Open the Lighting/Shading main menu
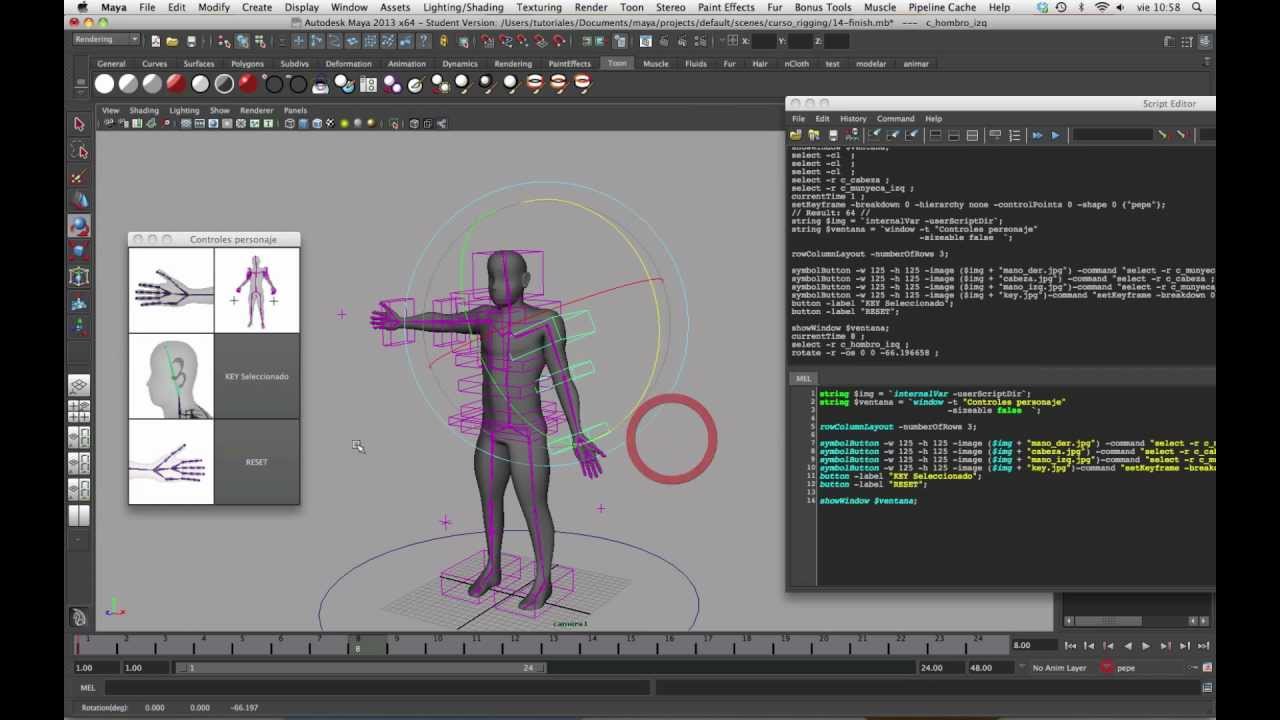Screen dimensions: 1280x720 463,7
